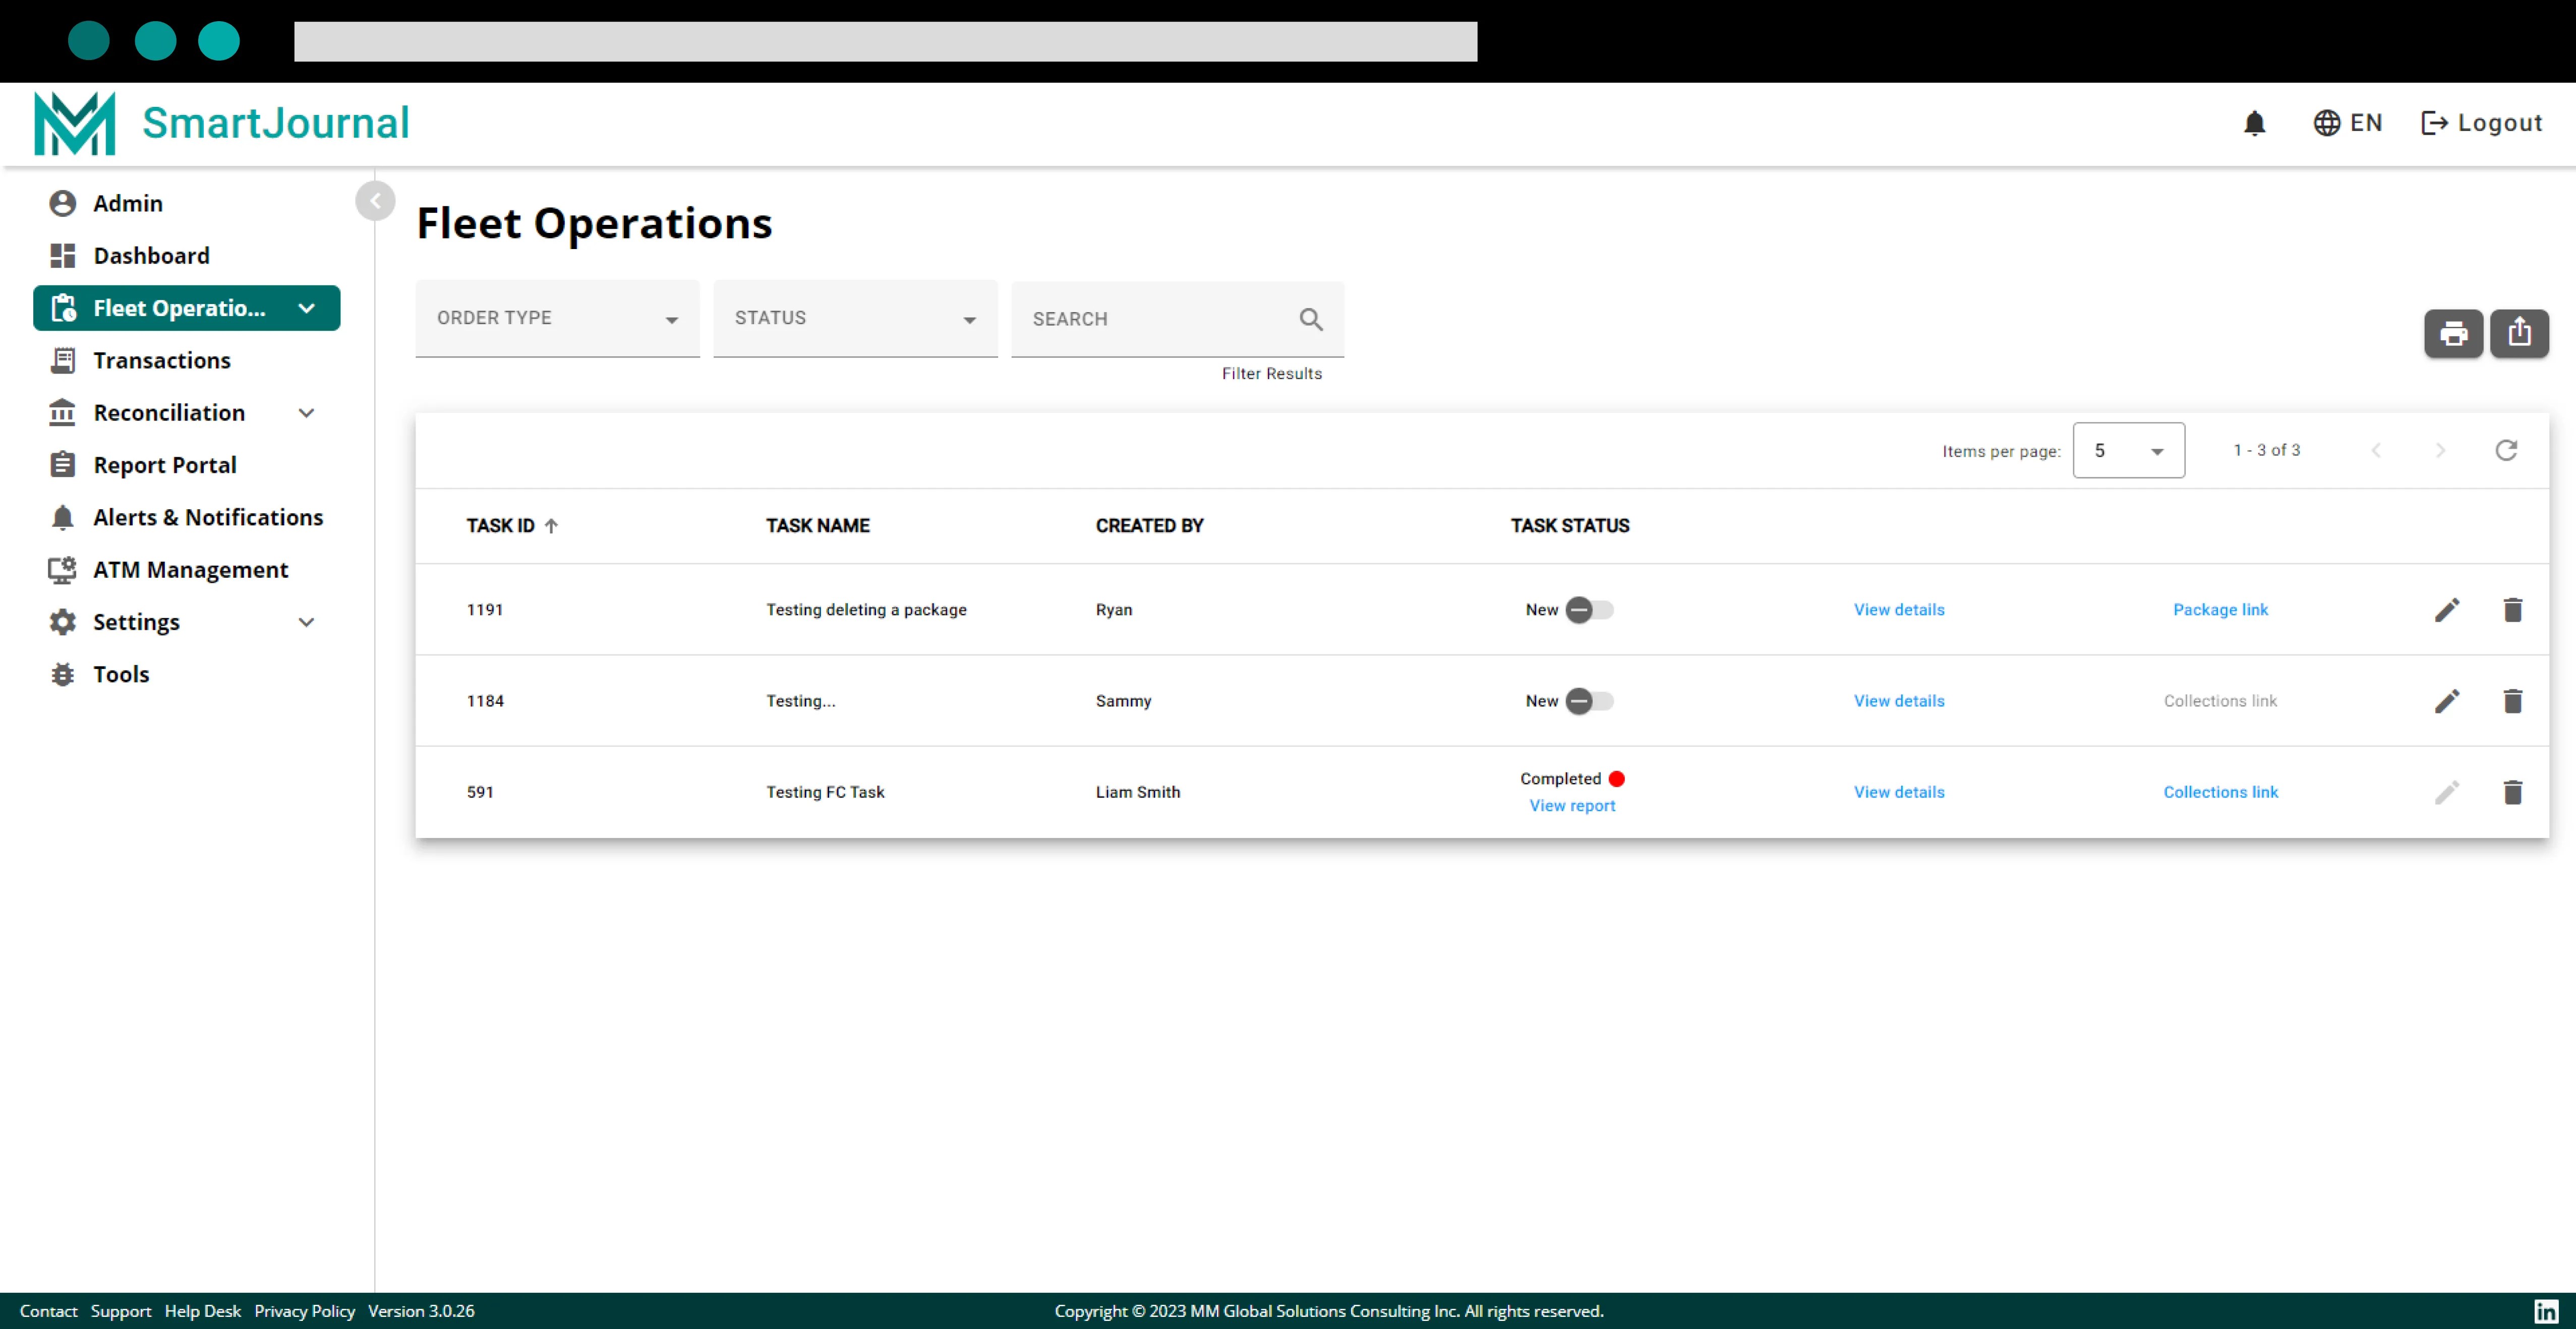Toggle status switch for task 1191
The height and width of the screenshot is (1329, 2576).
pyautogui.click(x=1589, y=610)
